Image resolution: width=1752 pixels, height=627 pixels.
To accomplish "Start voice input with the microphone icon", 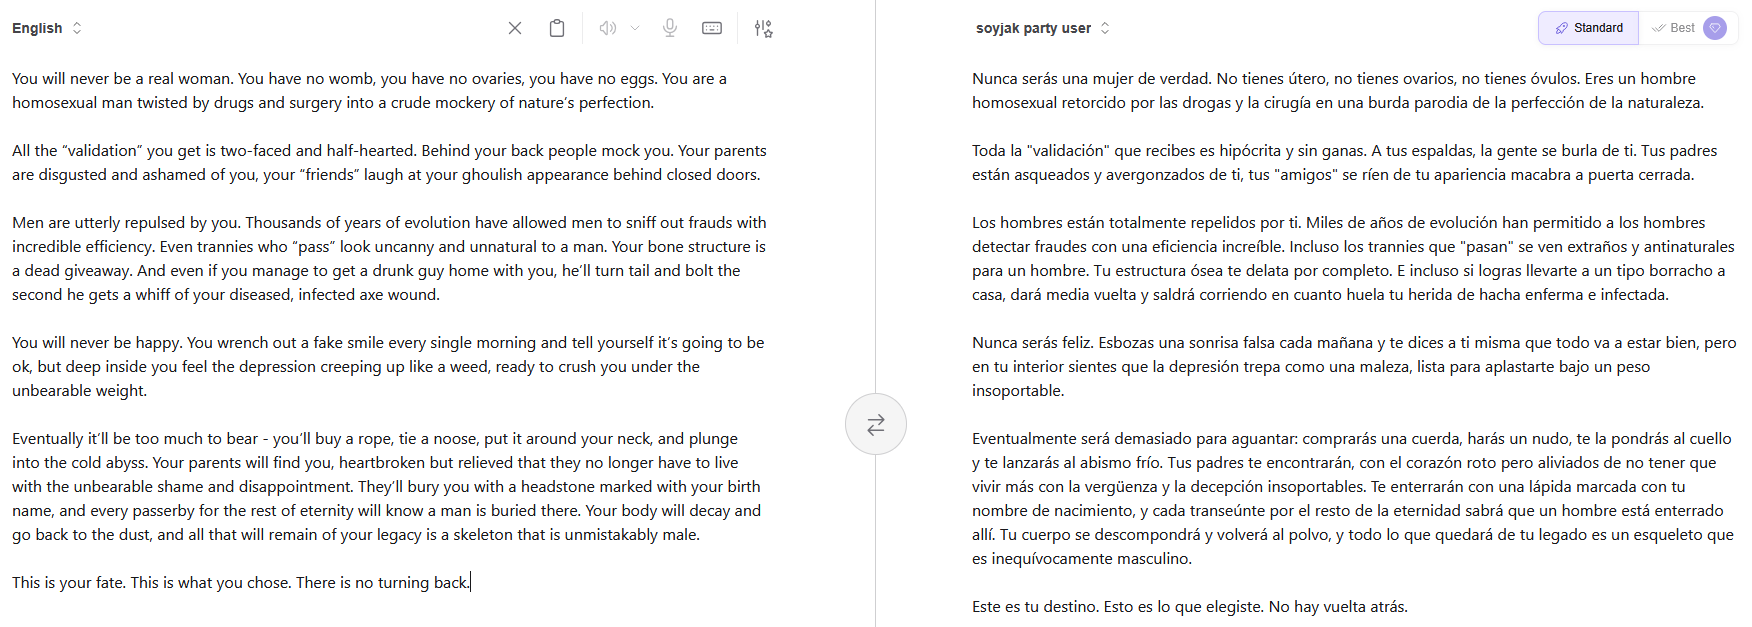I will [x=670, y=28].
